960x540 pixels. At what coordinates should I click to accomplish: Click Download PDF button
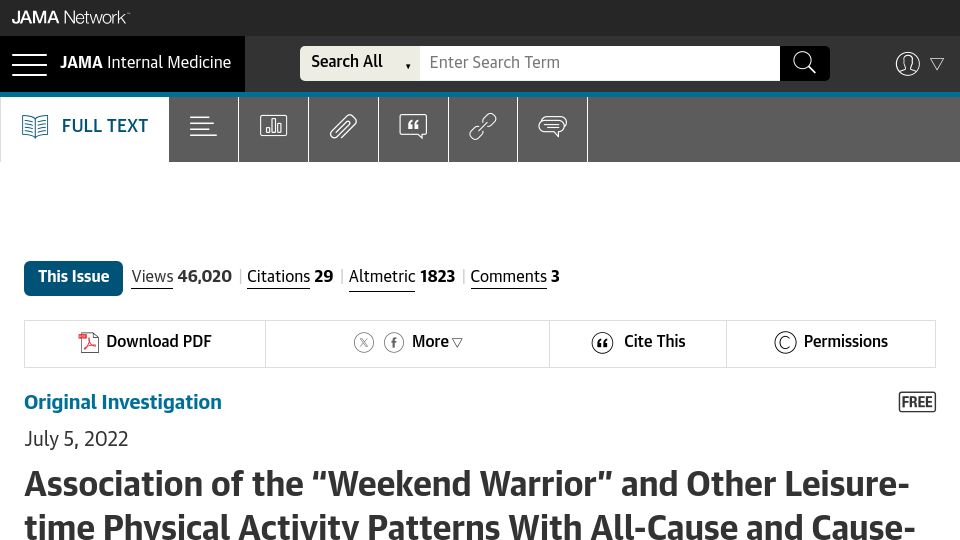[145, 343]
